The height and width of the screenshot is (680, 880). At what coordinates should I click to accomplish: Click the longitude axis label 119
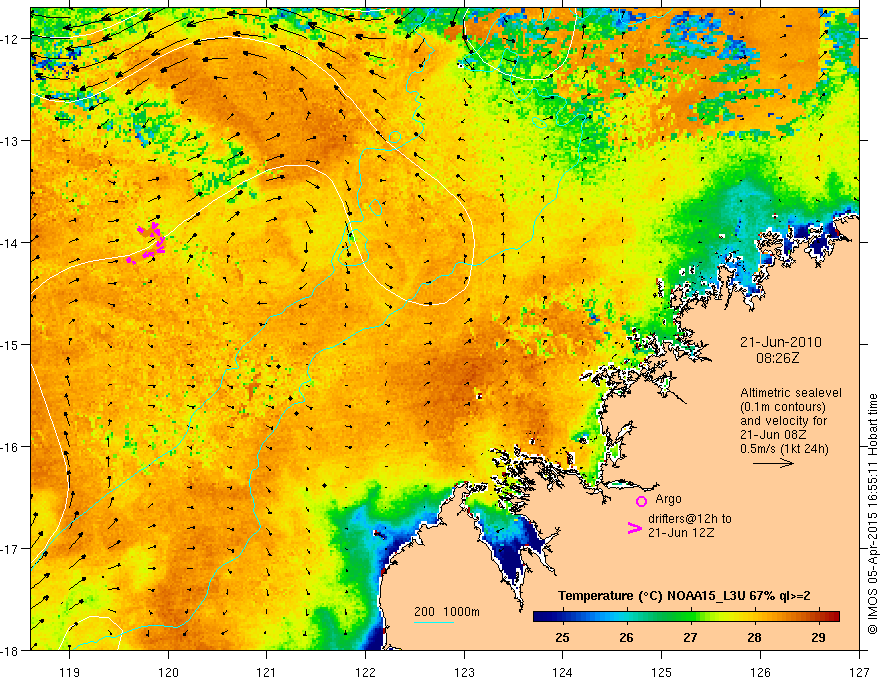pyautogui.click(x=70, y=672)
